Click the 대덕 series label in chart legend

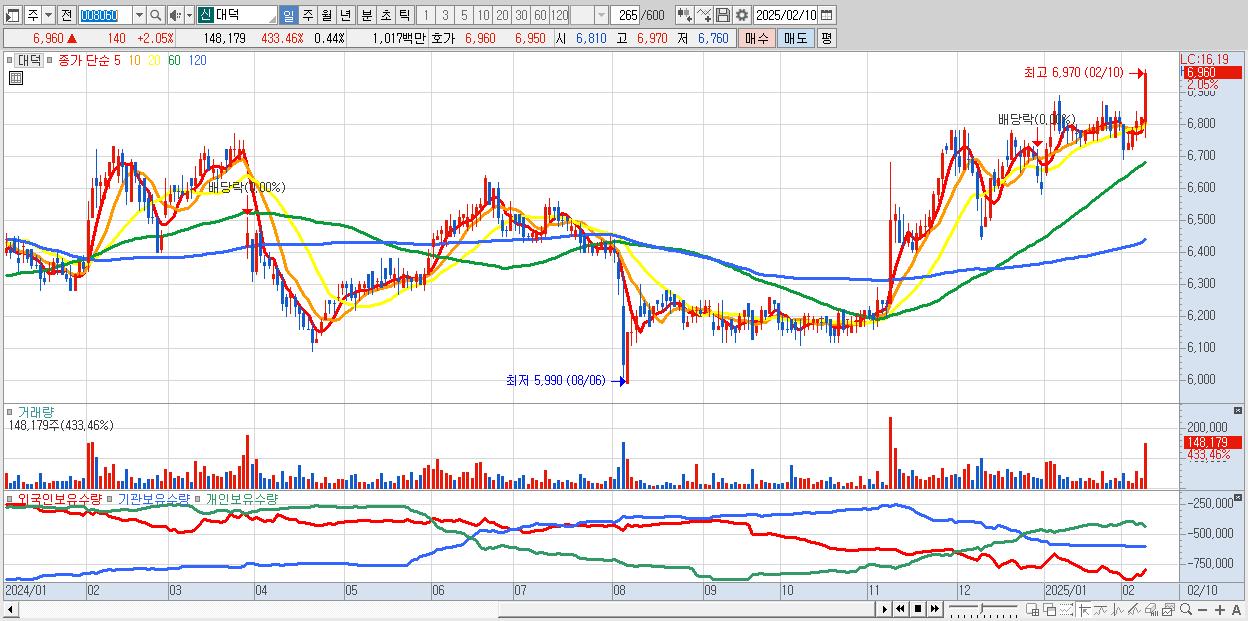29,60
